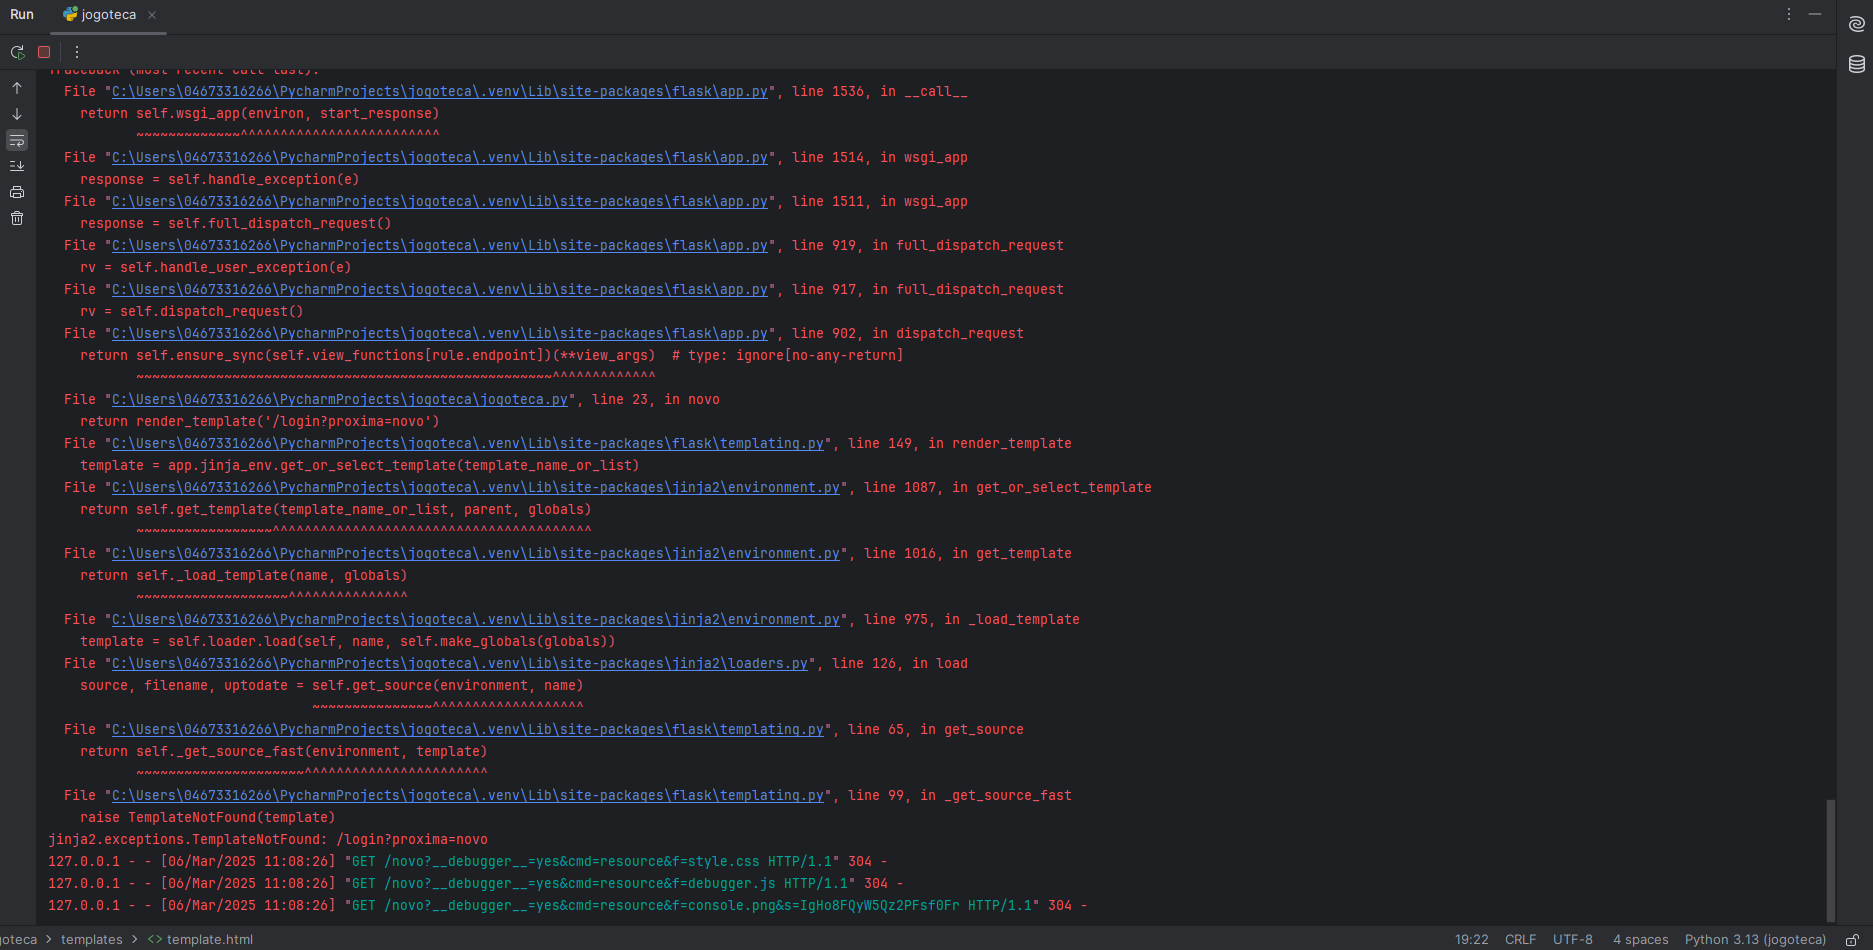The height and width of the screenshot is (950, 1873).
Task: Open jogoteca.py link at line 23
Action: [x=340, y=400]
